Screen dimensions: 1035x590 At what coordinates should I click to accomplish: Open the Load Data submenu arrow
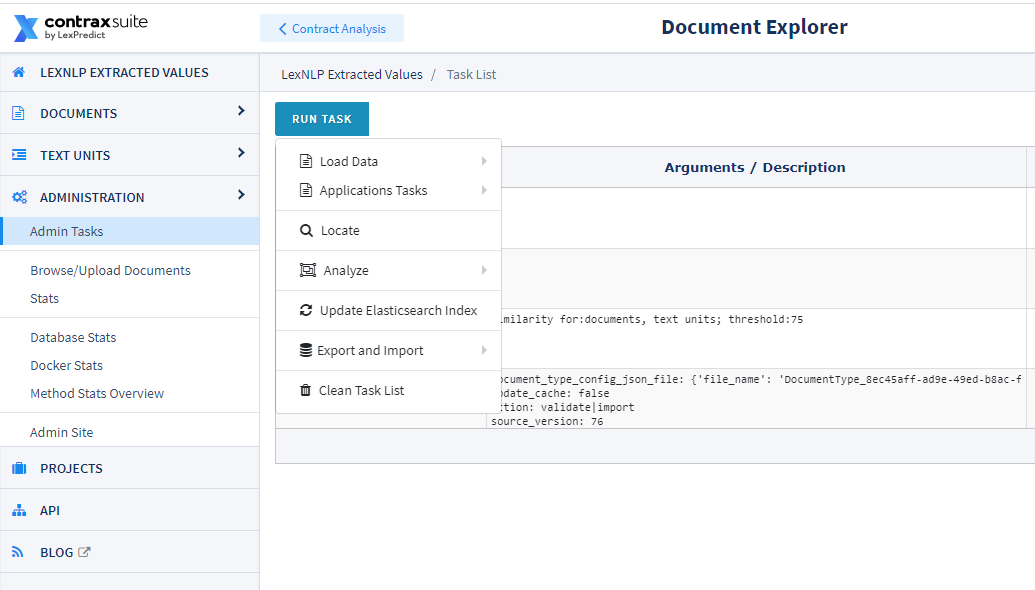[x=484, y=161]
